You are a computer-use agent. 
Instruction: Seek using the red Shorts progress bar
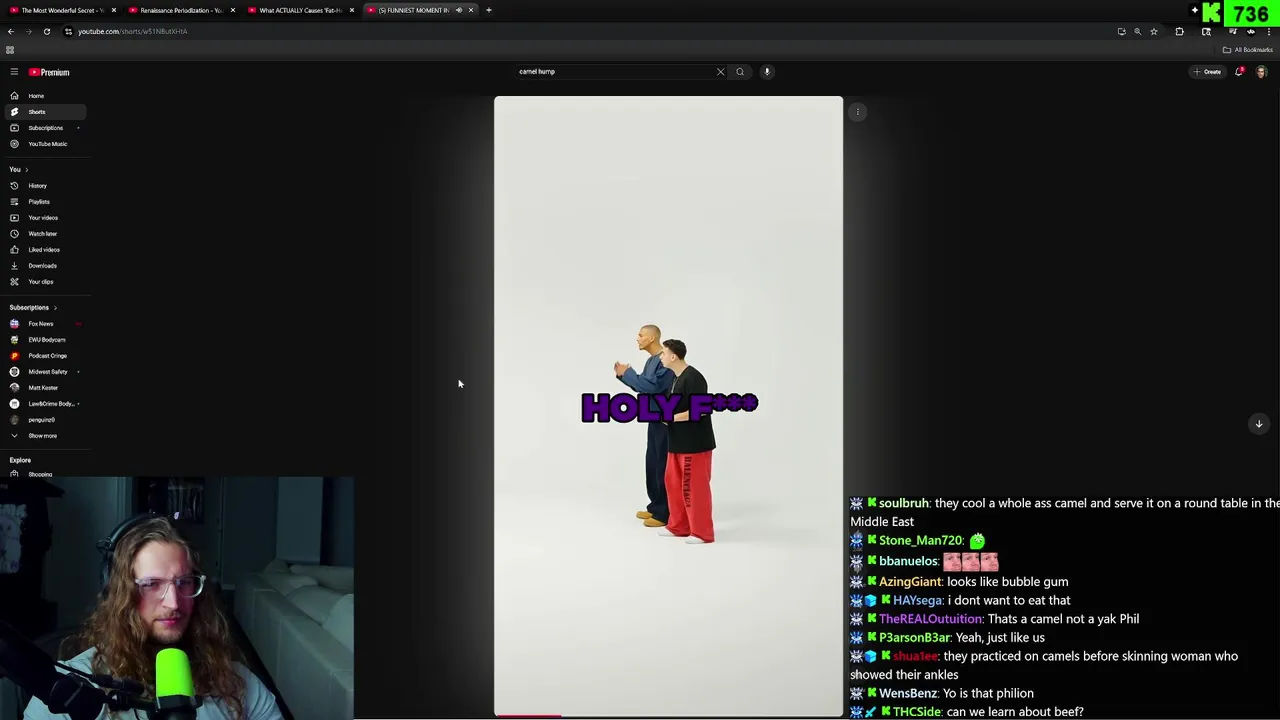[668, 715]
